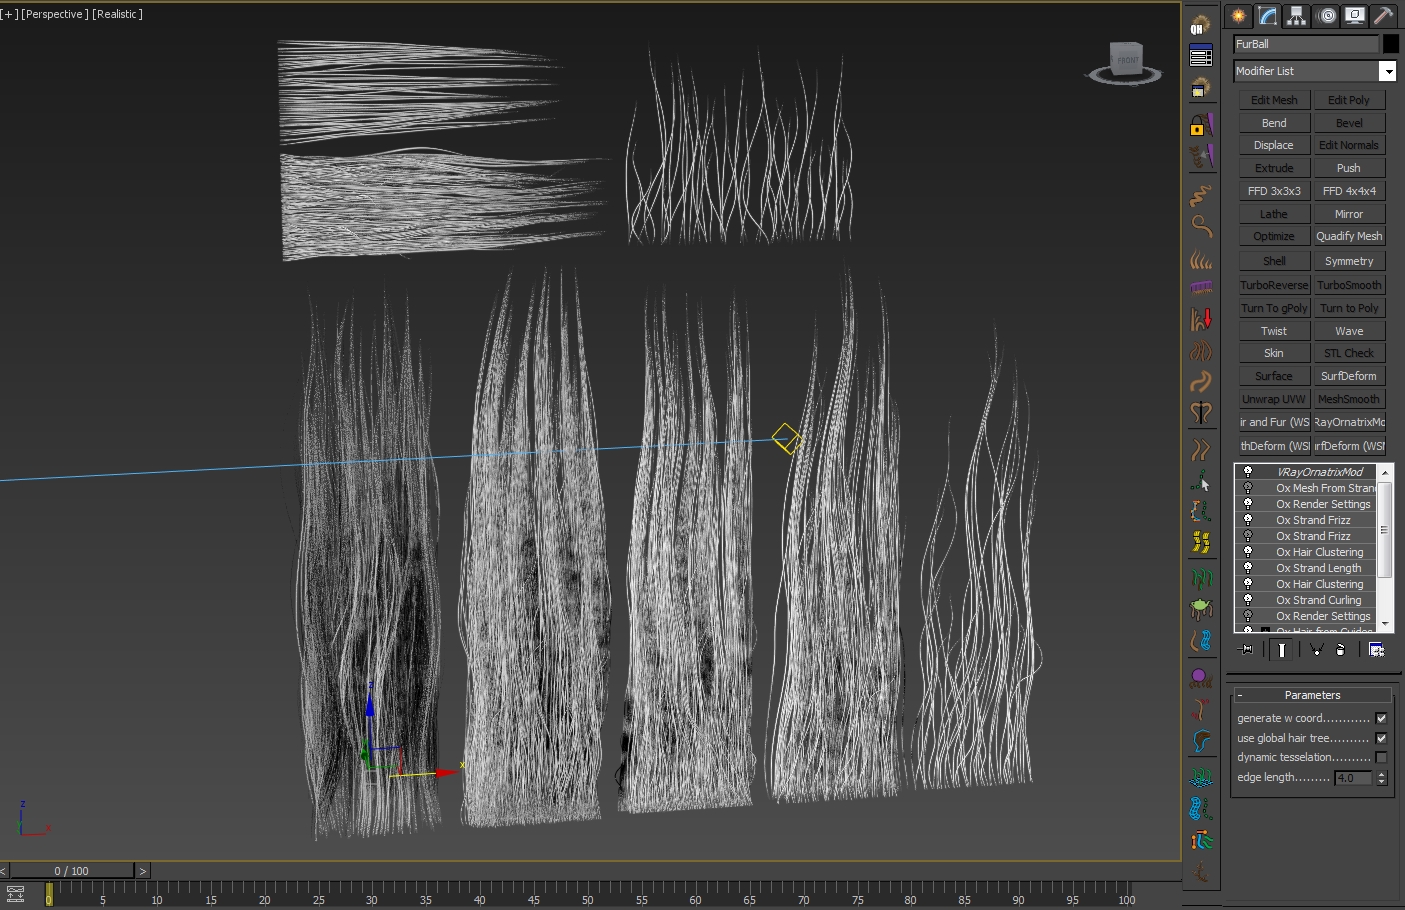Click the padlock with hair icon
The height and width of the screenshot is (910, 1405).
pos(1201,125)
